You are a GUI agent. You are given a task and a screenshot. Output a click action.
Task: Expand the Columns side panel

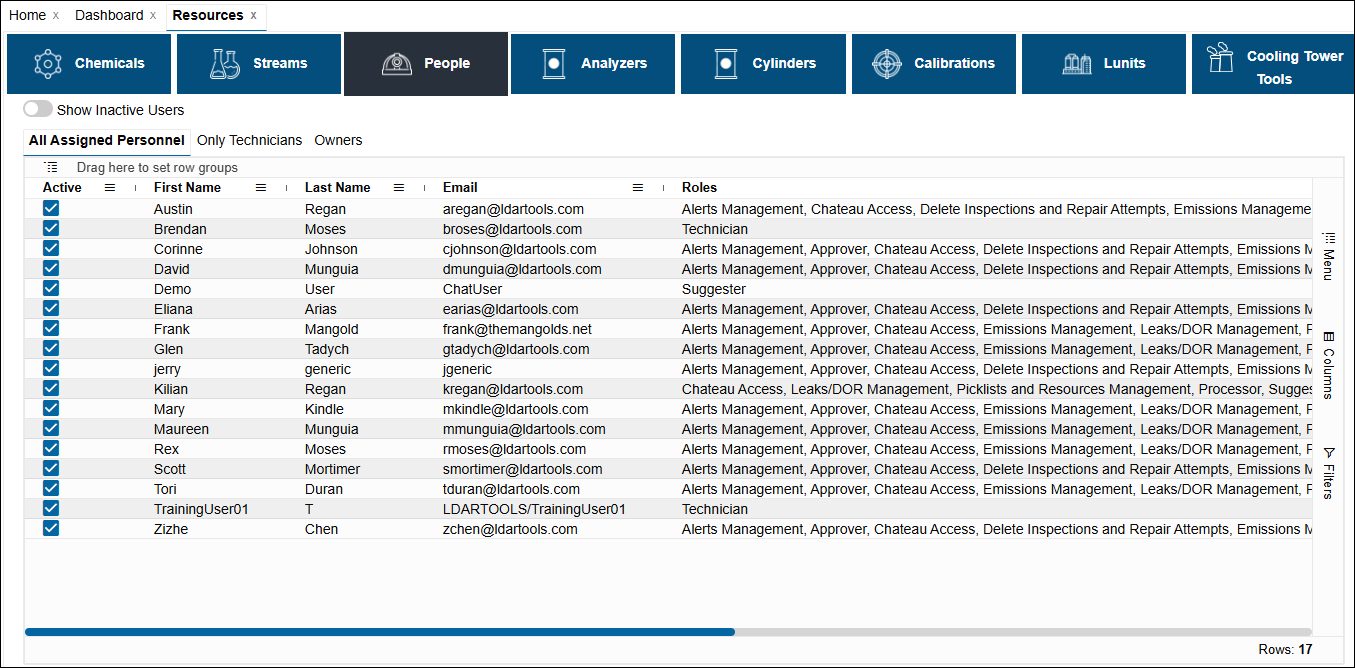[x=1328, y=365]
